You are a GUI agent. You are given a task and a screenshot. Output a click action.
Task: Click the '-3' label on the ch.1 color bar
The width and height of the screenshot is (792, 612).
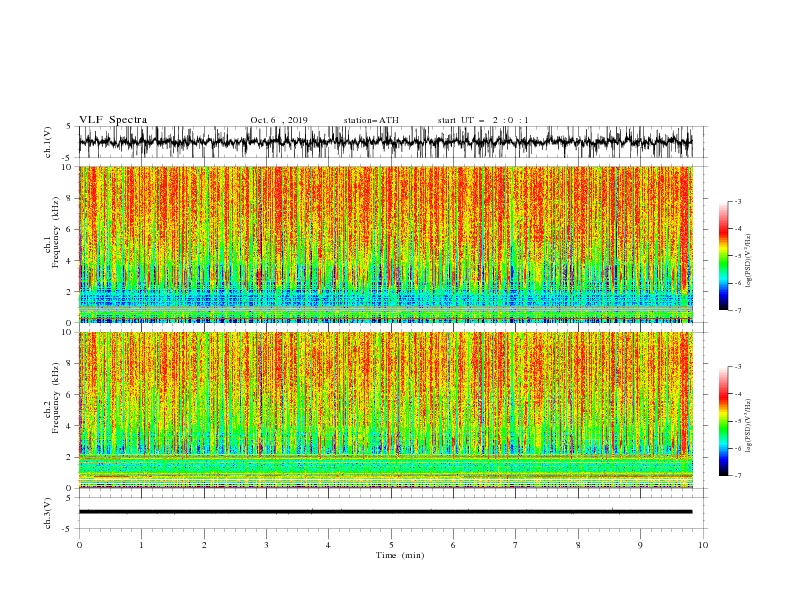(x=737, y=201)
